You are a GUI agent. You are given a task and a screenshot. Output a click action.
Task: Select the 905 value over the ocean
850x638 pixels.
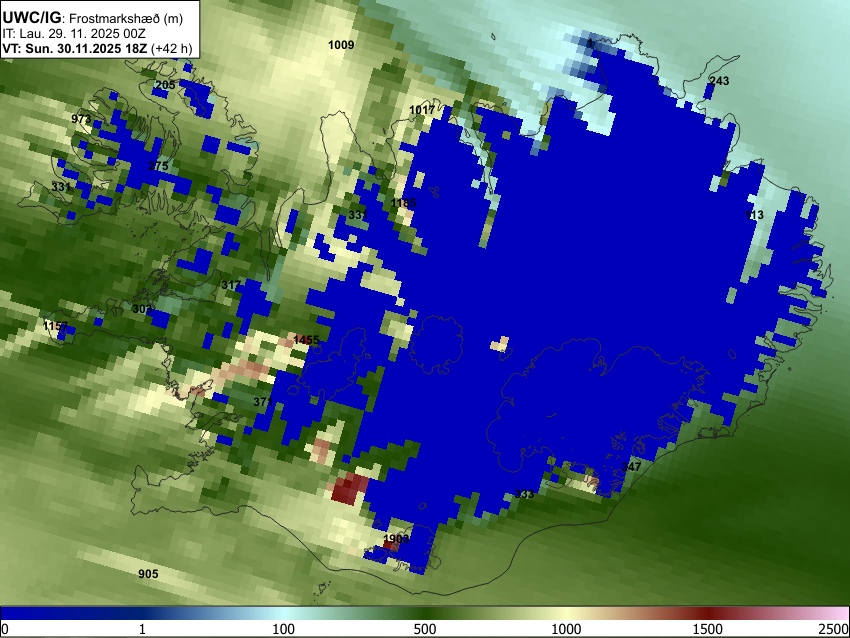(x=148, y=574)
